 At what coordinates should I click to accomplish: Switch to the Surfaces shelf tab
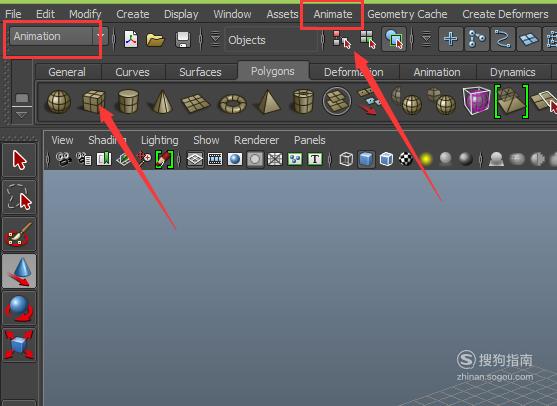coord(200,72)
